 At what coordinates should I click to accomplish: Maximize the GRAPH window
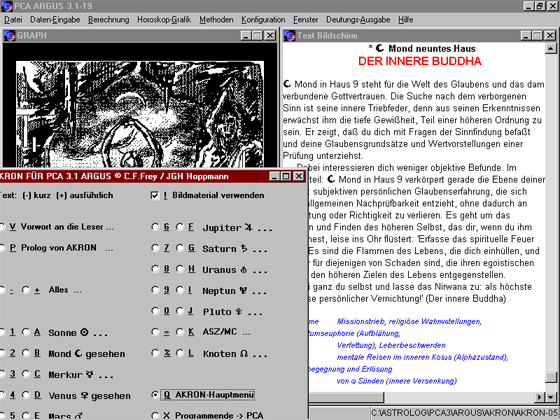pos(258,36)
